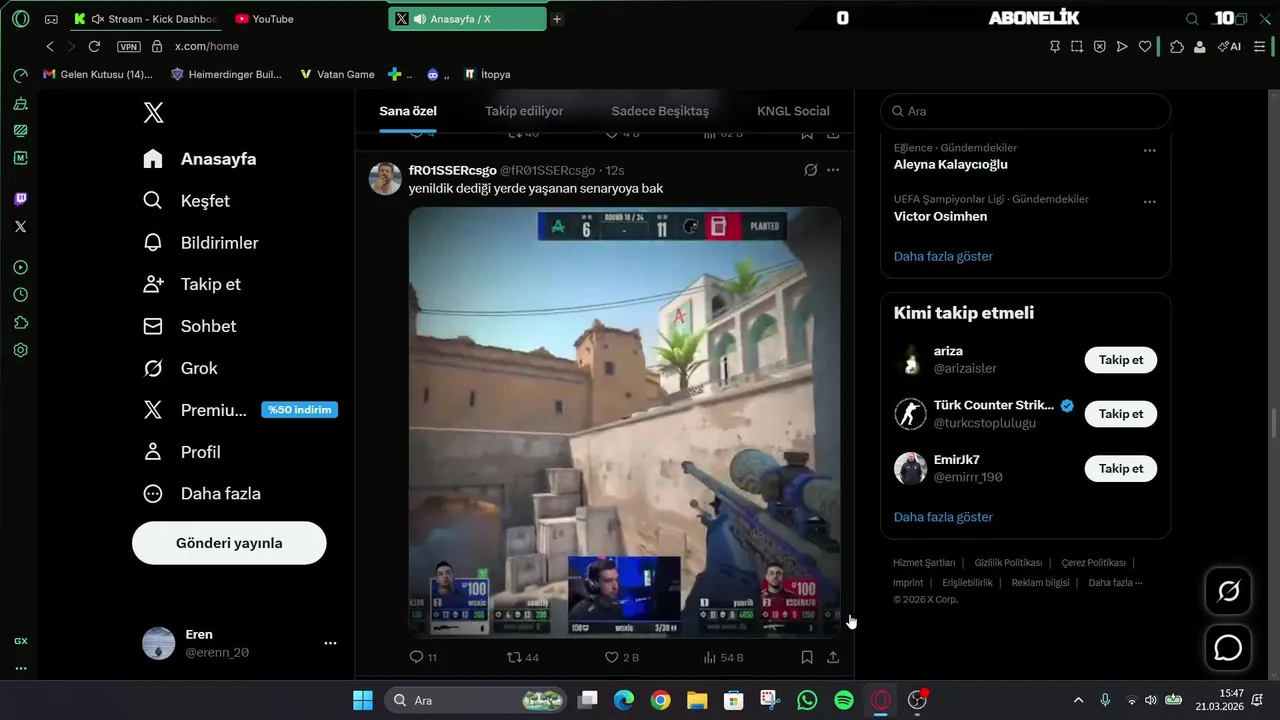Open settings gear in GX sidebar
The image size is (1280, 720).
tap(20, 350)
